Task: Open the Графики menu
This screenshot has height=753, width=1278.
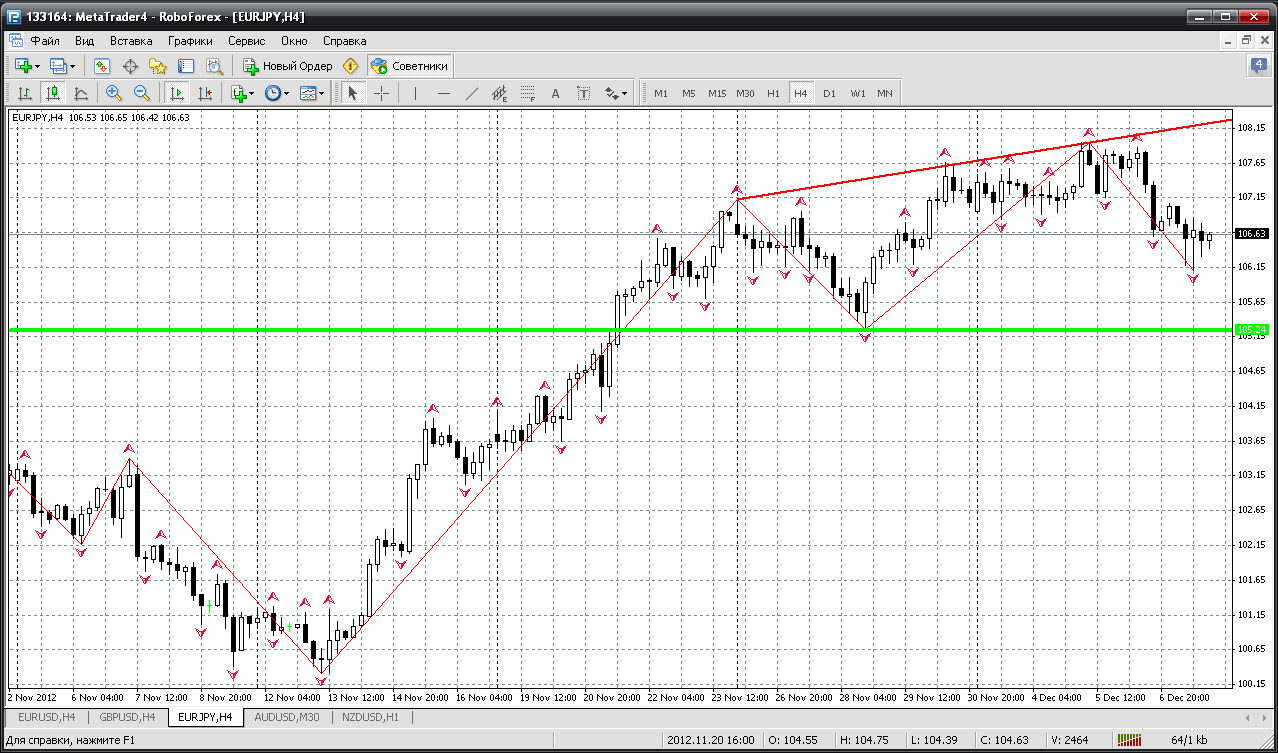Action: 190,41
